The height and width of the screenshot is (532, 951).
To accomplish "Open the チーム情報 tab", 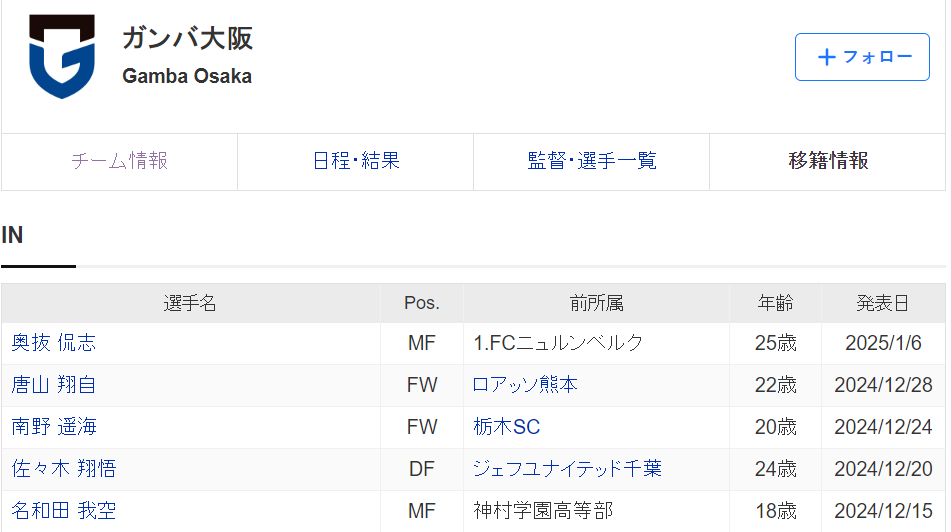I will [119, 161].
